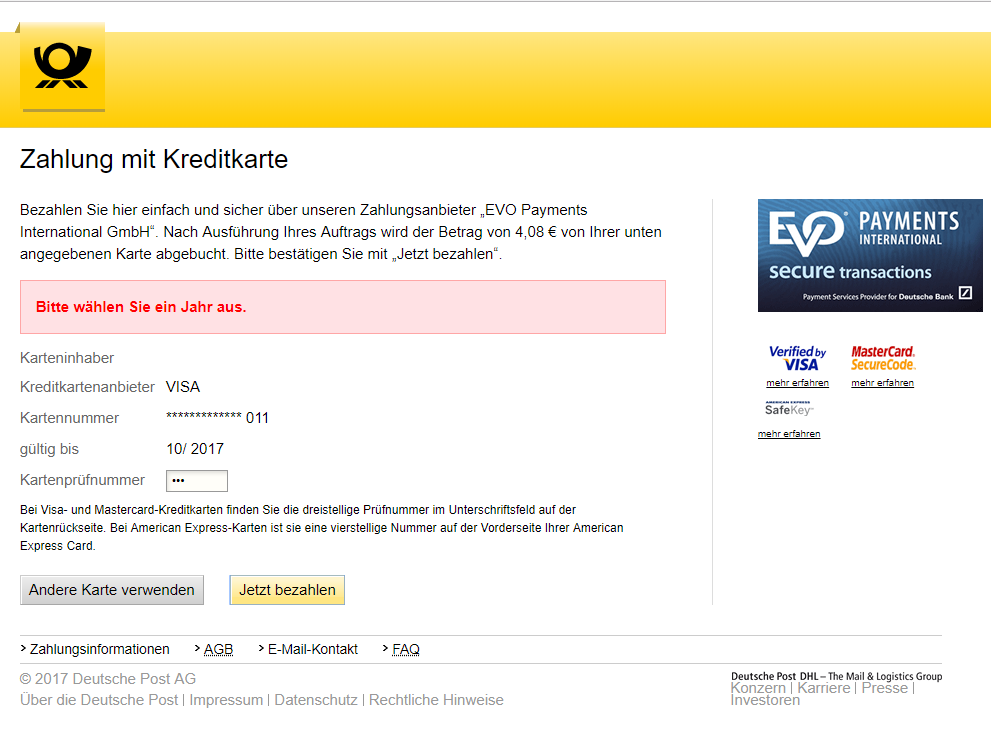Click the American Express SafeKey logo
This screenshot has width=991, height=730.
(x=789, y=408)
